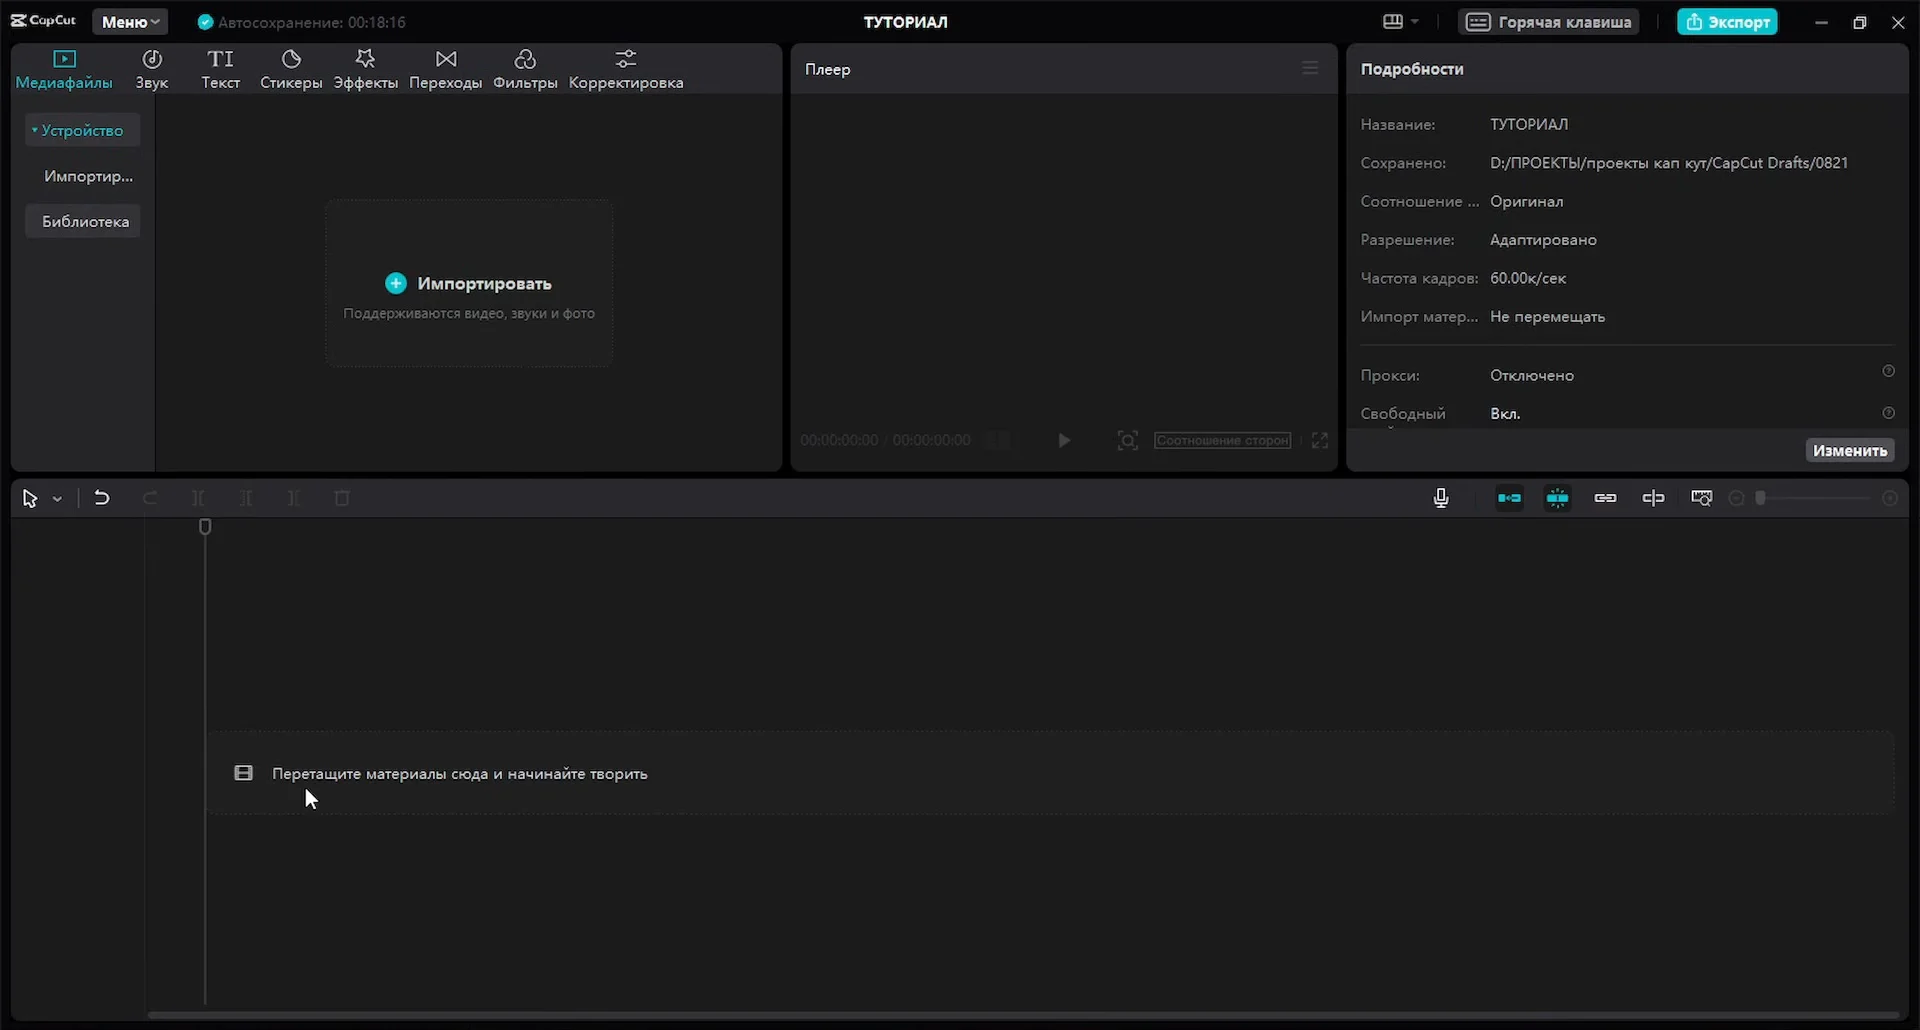Click the preview axis split icon

(1653, 498)
